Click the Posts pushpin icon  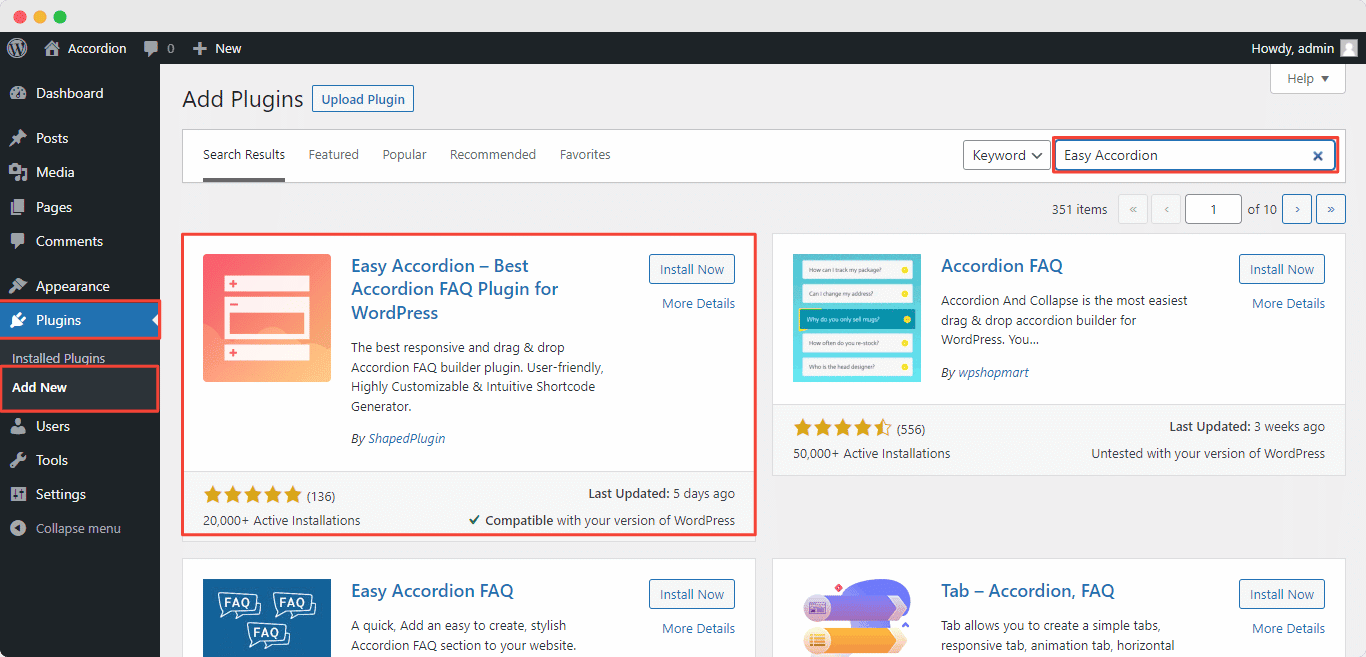pos(22,138)
